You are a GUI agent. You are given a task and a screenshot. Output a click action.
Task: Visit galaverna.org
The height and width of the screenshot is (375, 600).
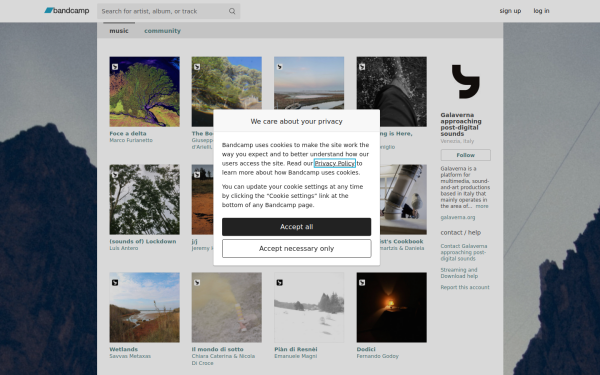pyautogui.click(x=458, y=217)
